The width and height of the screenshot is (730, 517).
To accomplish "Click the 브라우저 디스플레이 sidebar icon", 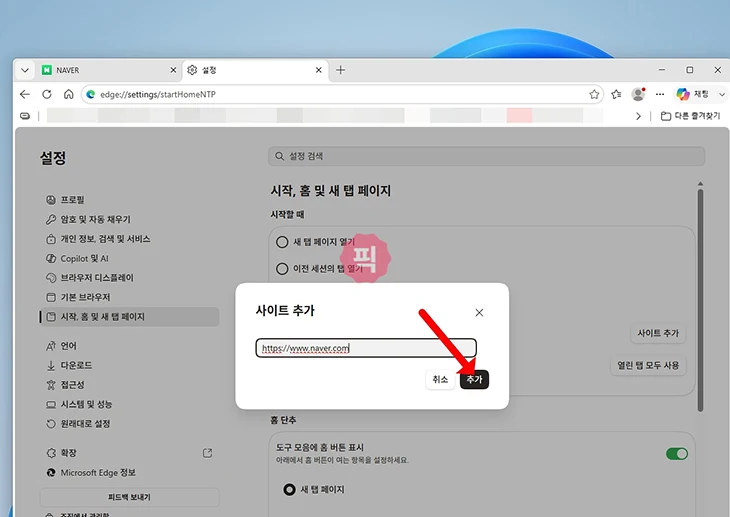I will point(51,278).
